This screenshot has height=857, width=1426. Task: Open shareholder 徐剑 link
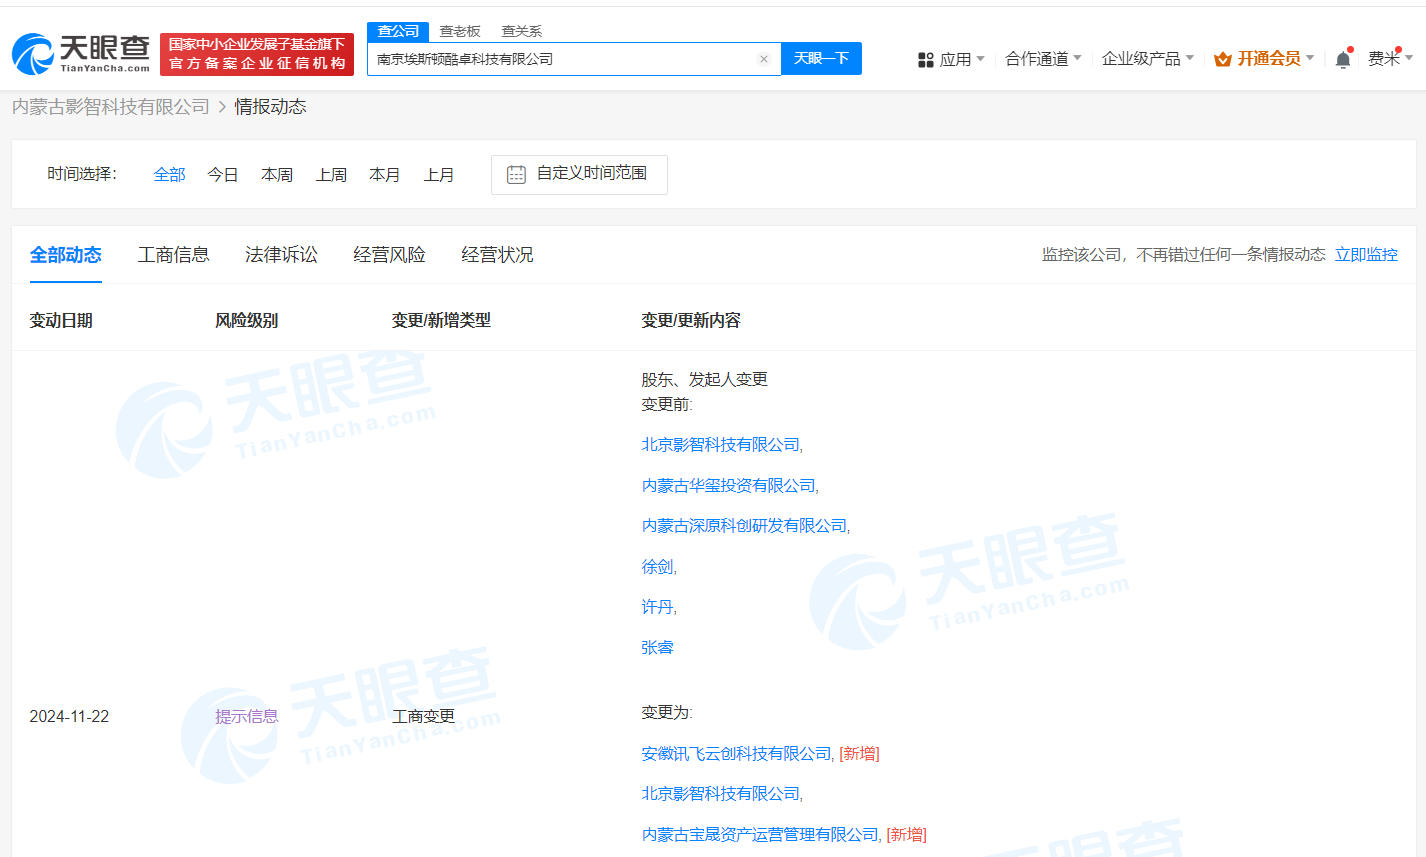click(x=657, y=567)
